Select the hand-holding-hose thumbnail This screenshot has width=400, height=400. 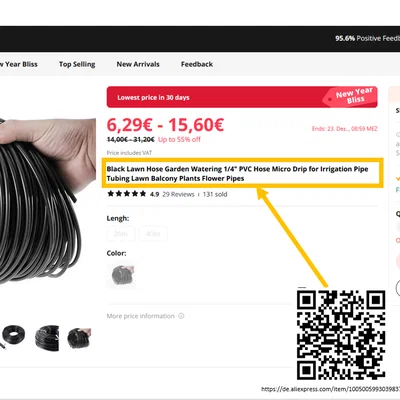[79, 338]
